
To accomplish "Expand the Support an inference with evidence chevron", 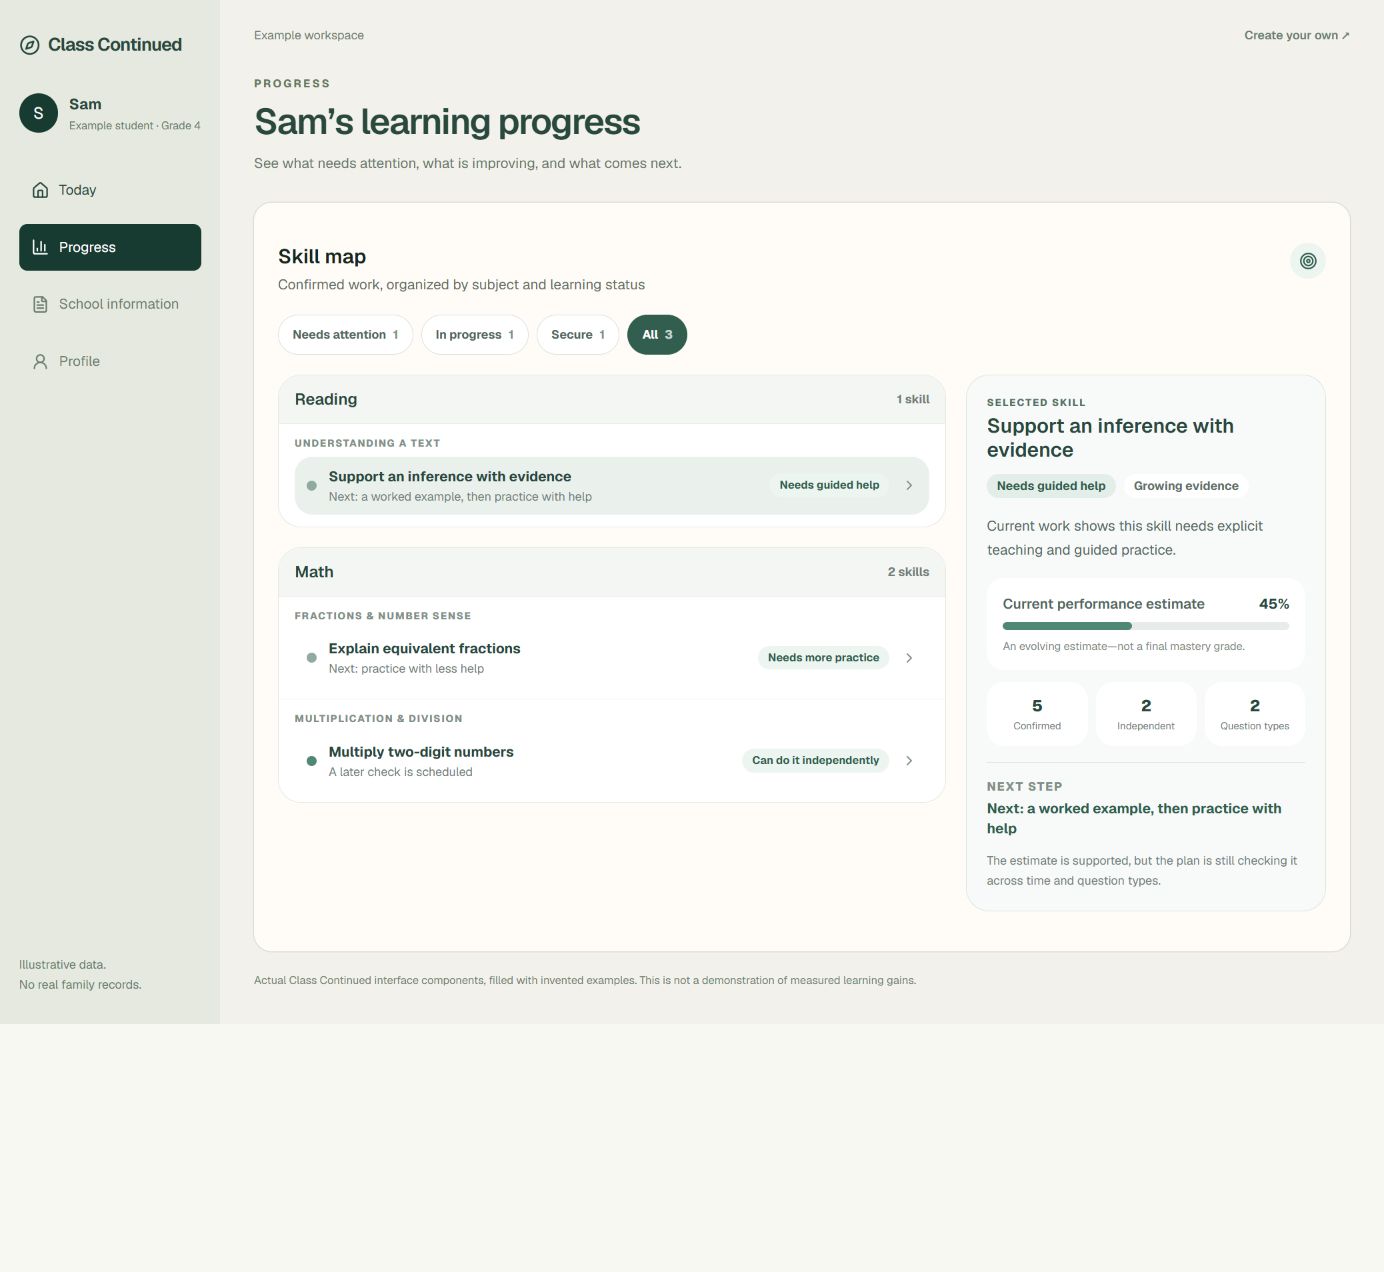I will 909,485.
